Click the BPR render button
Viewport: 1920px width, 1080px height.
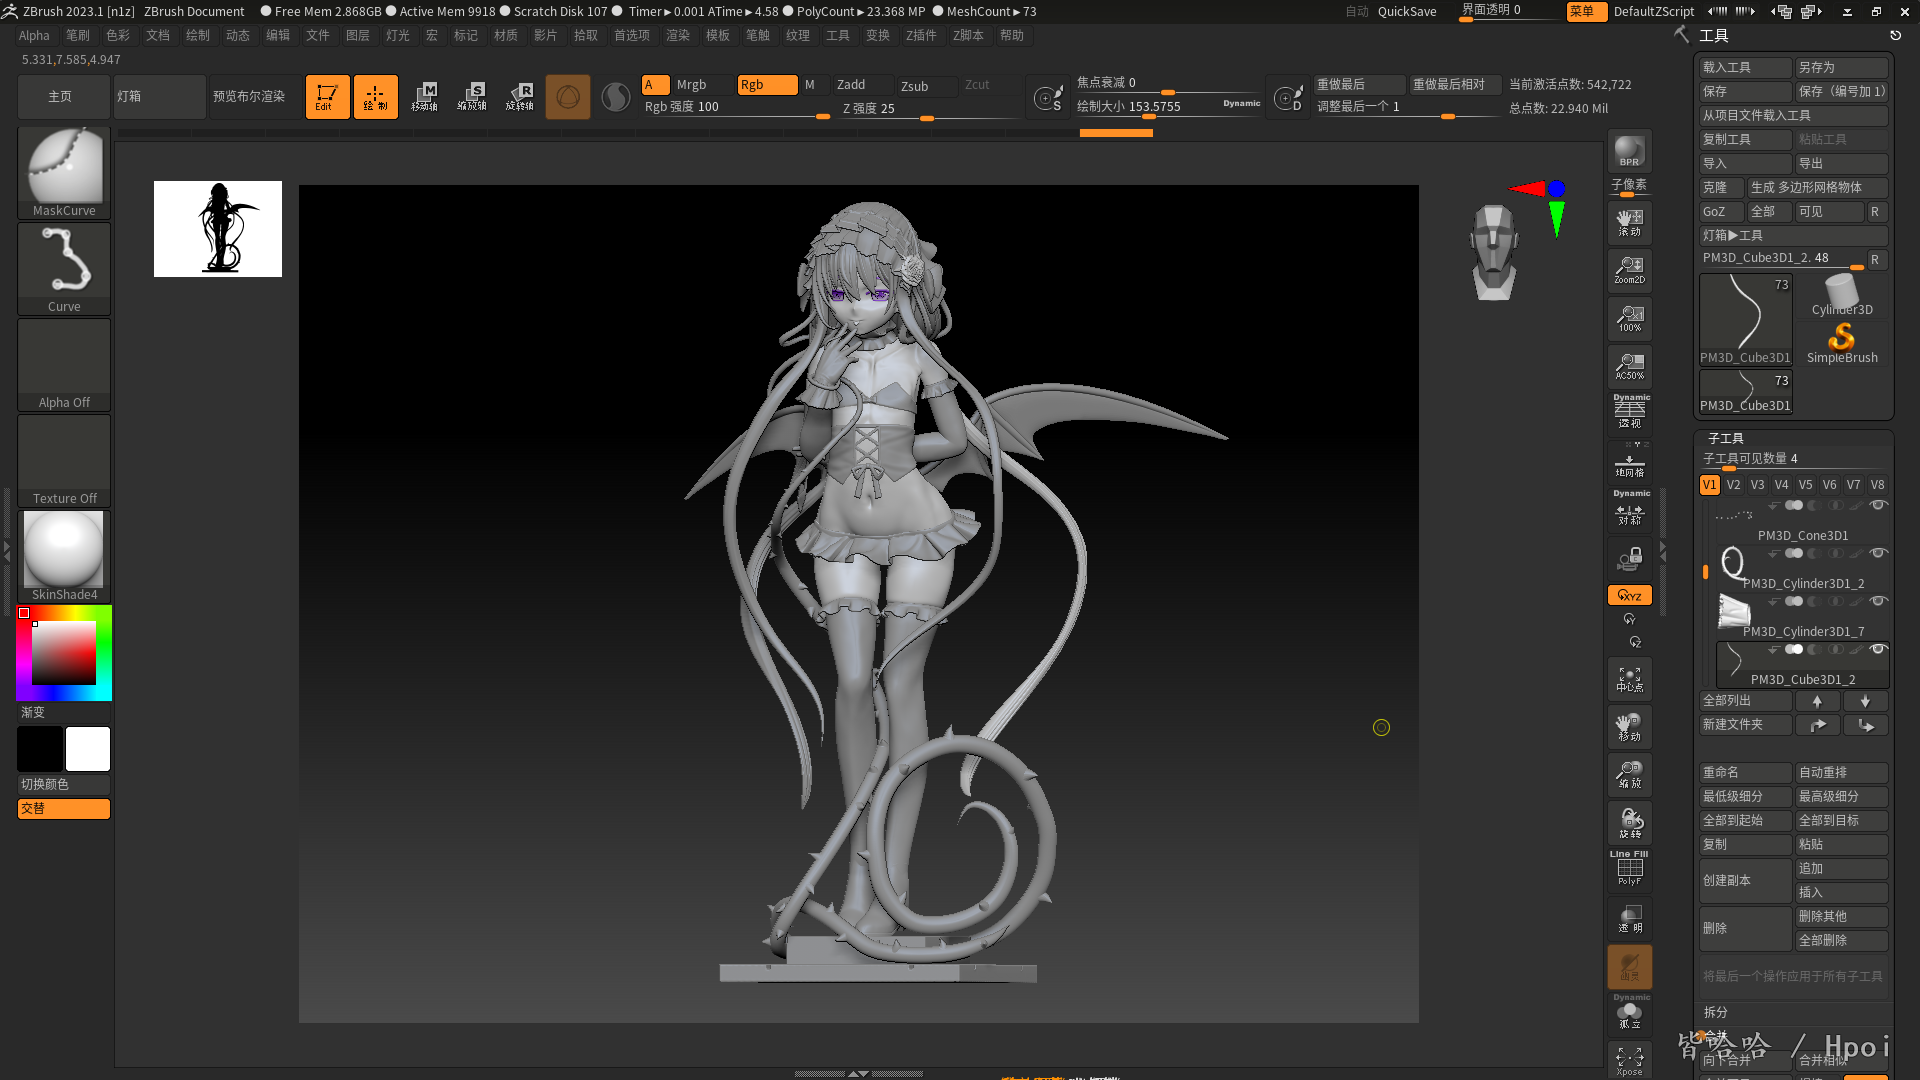[1629, 151]
